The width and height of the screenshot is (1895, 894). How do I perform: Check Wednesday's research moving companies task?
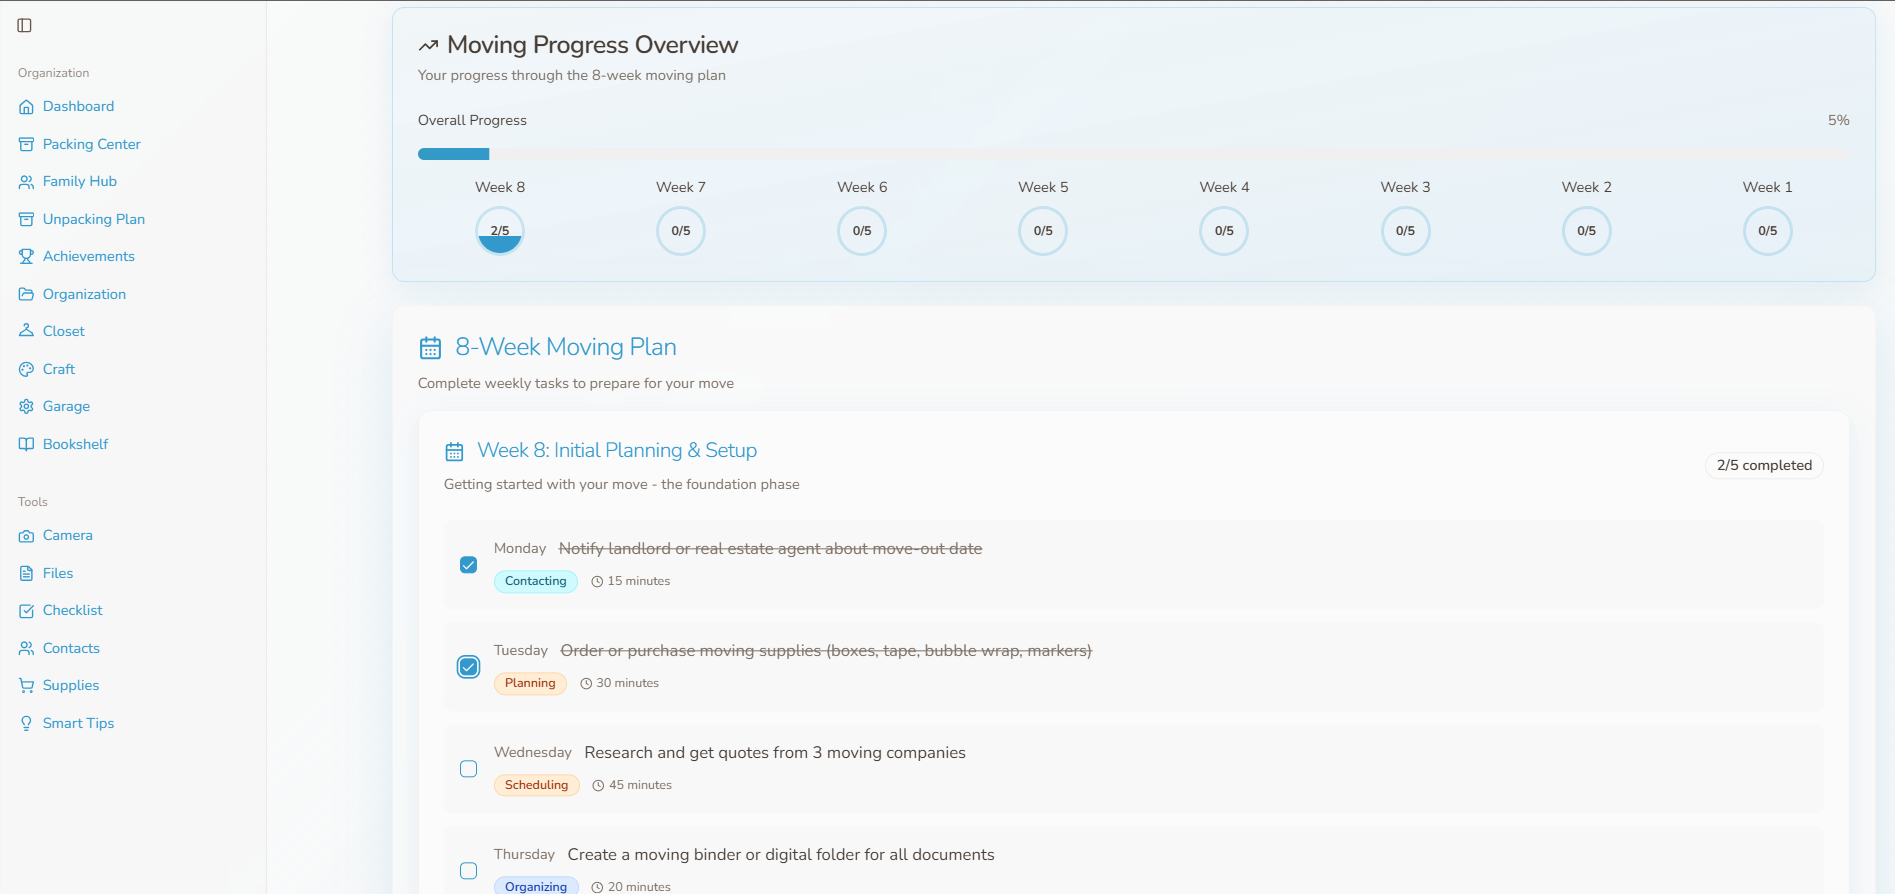[468, 769]
